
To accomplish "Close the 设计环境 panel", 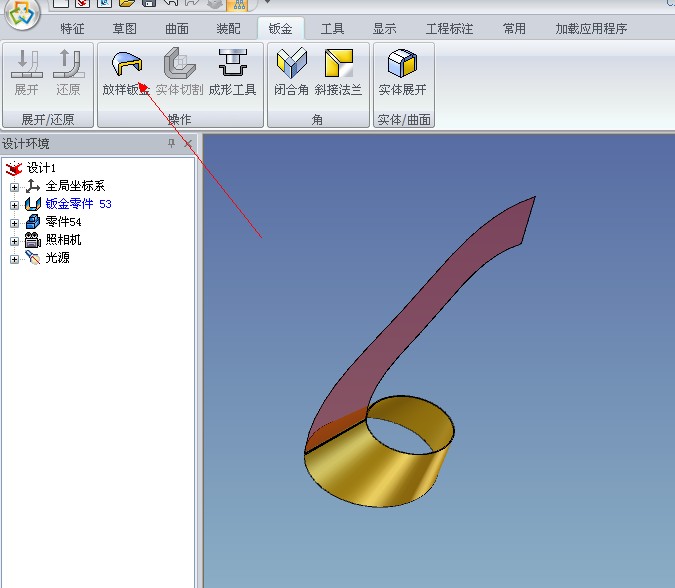I will click(x=188, y=143).
